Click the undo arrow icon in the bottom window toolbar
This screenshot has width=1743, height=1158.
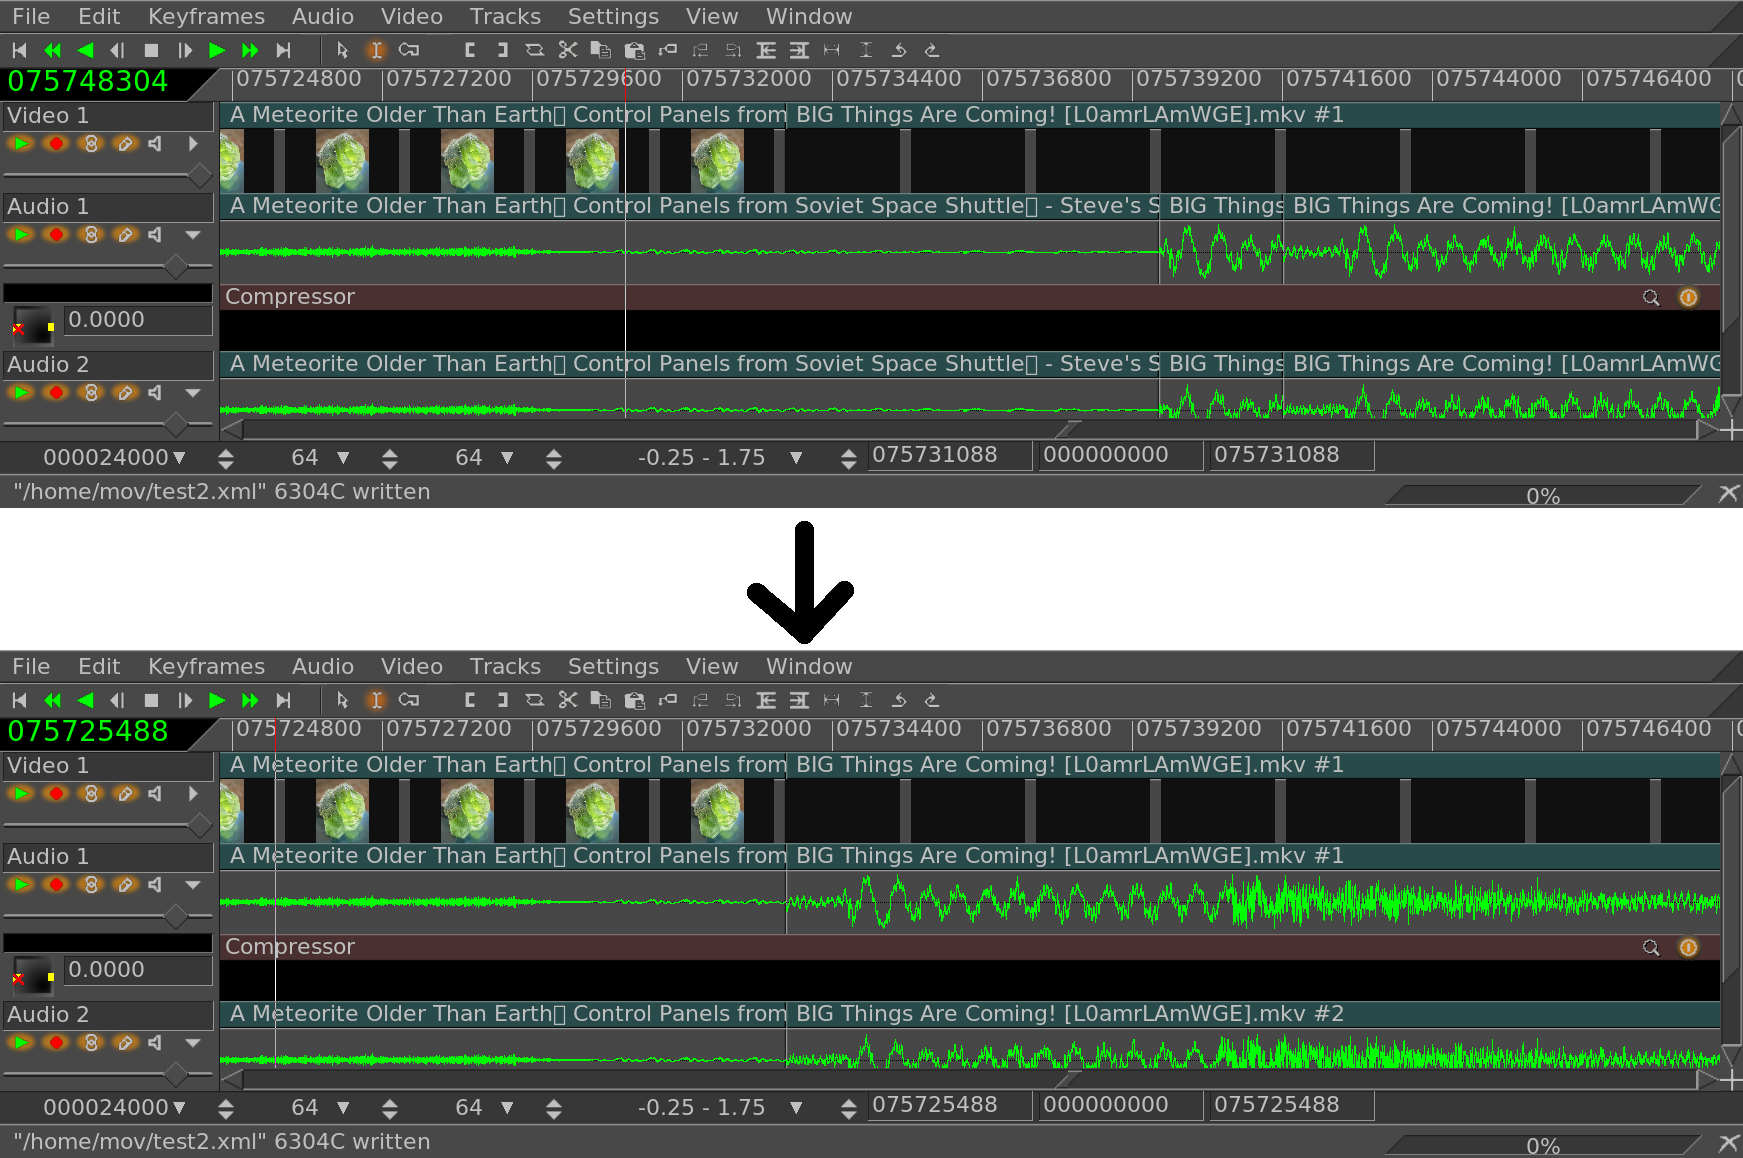coord(899,700)
